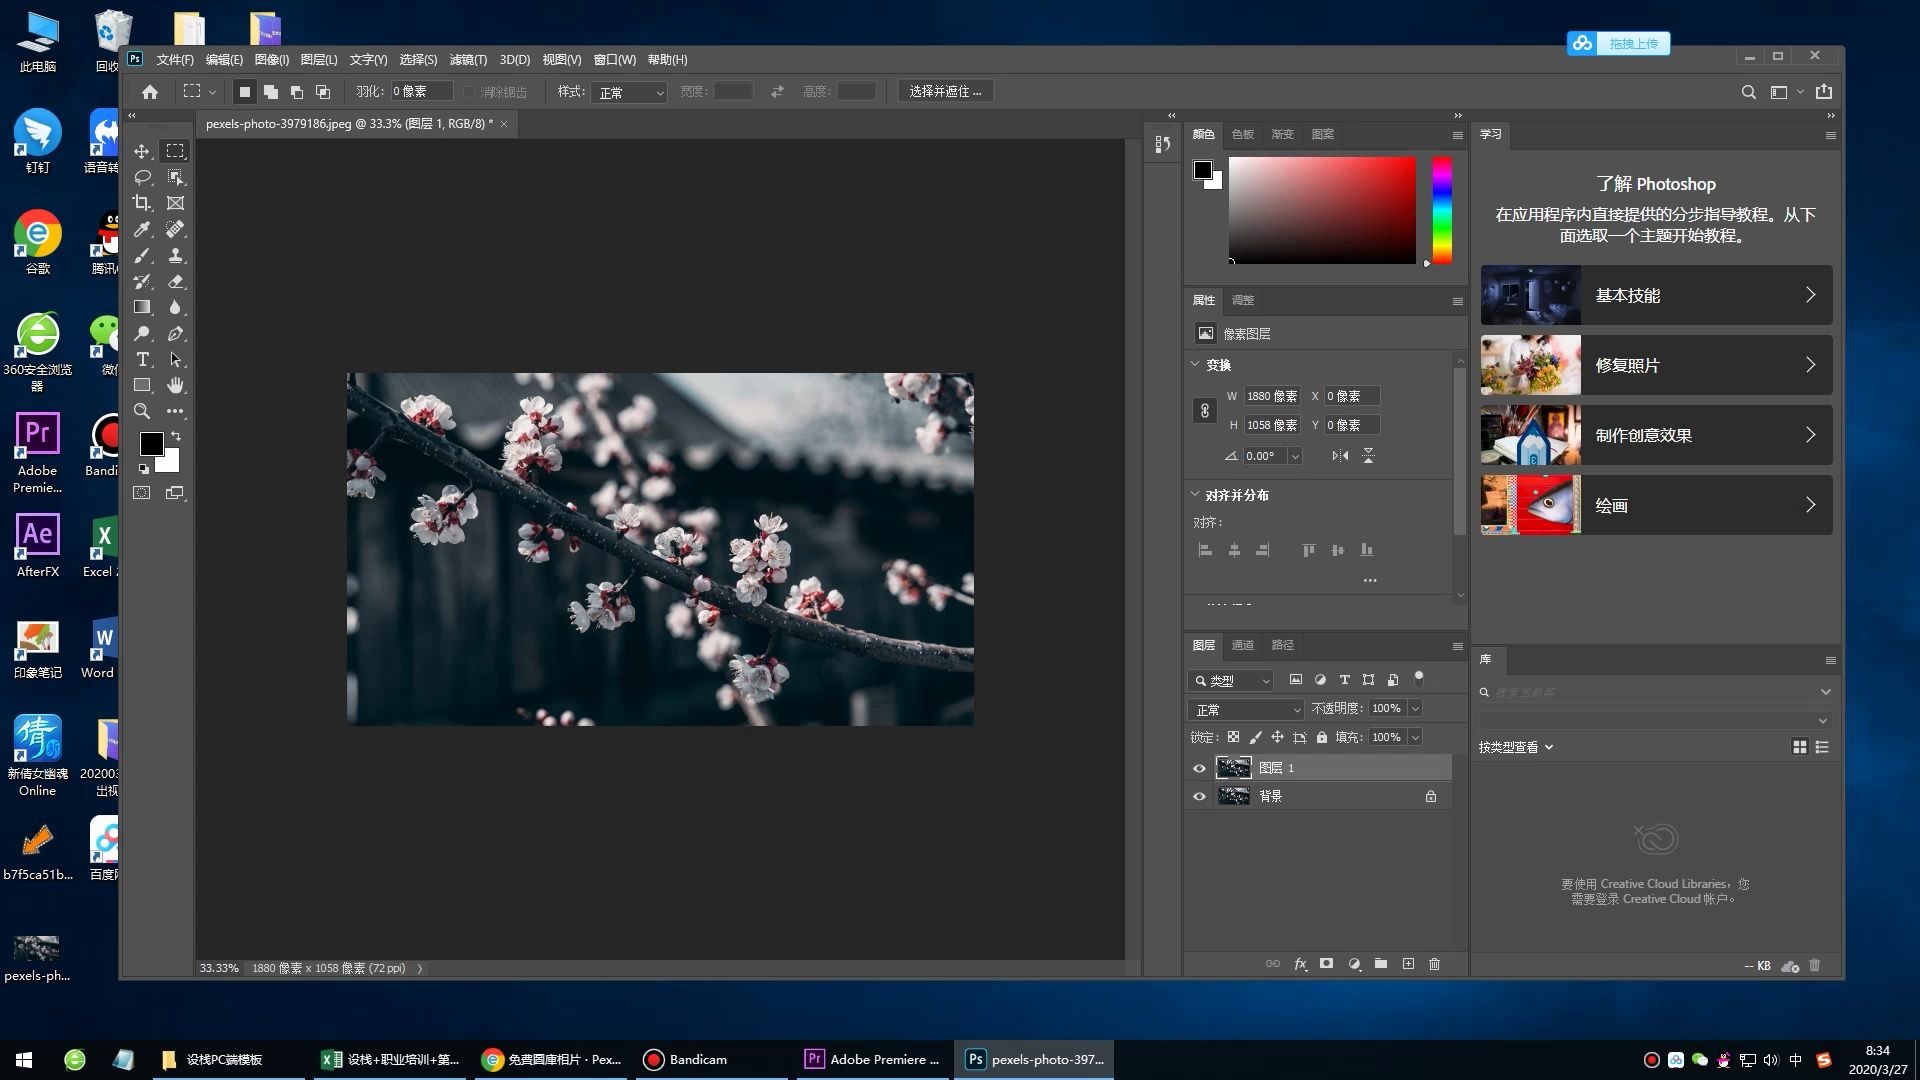Select the Move tool

(x=142, y=151)
